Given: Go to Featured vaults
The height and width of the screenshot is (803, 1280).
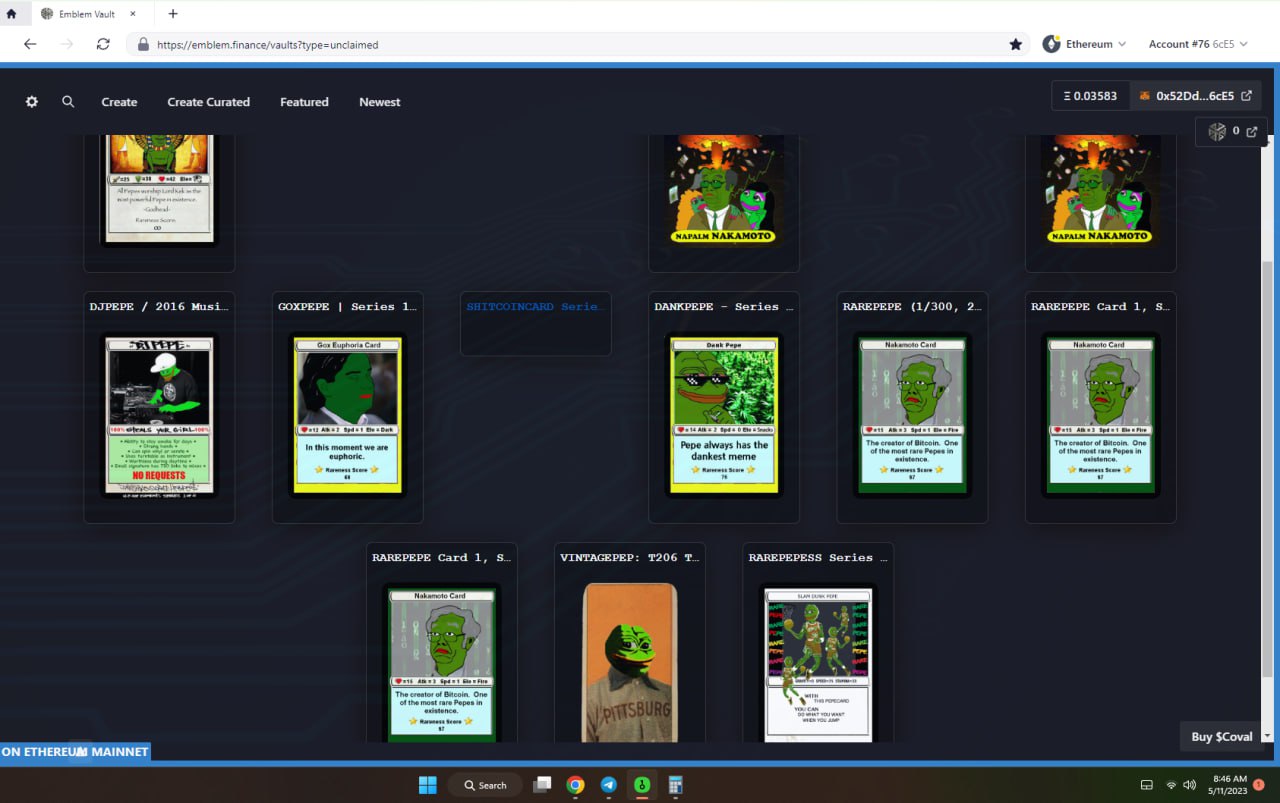Looking at the screenshot, I should (x=304, y=102).
